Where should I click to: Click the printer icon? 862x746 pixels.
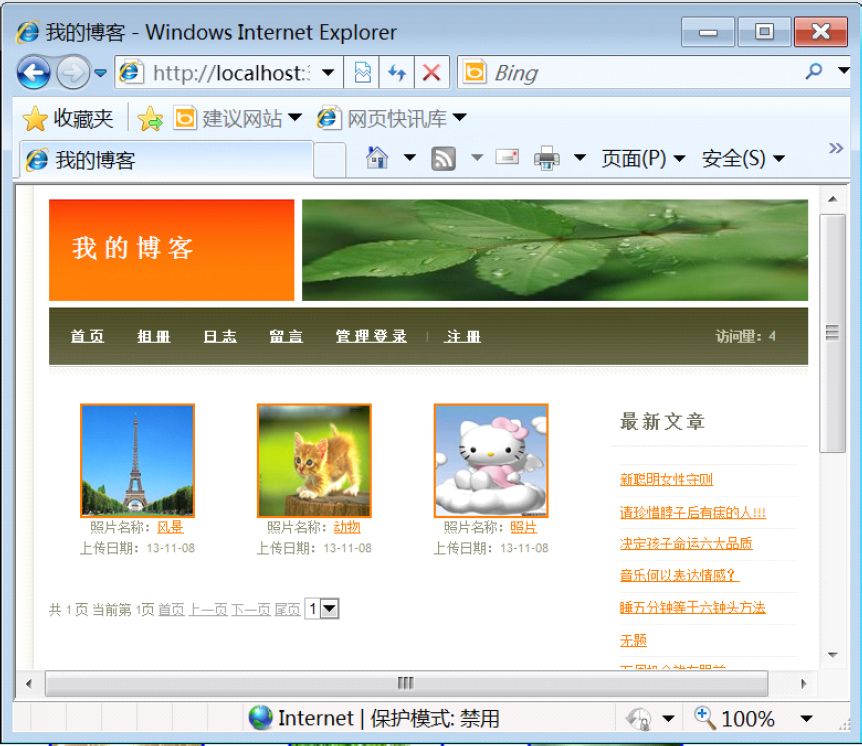pyautogui.click(x=546, y=158)
